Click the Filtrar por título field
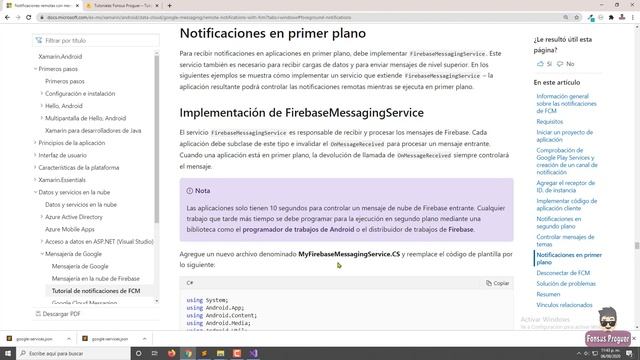The width and height of the screenshot is (640, 360). tap(96, 40)
